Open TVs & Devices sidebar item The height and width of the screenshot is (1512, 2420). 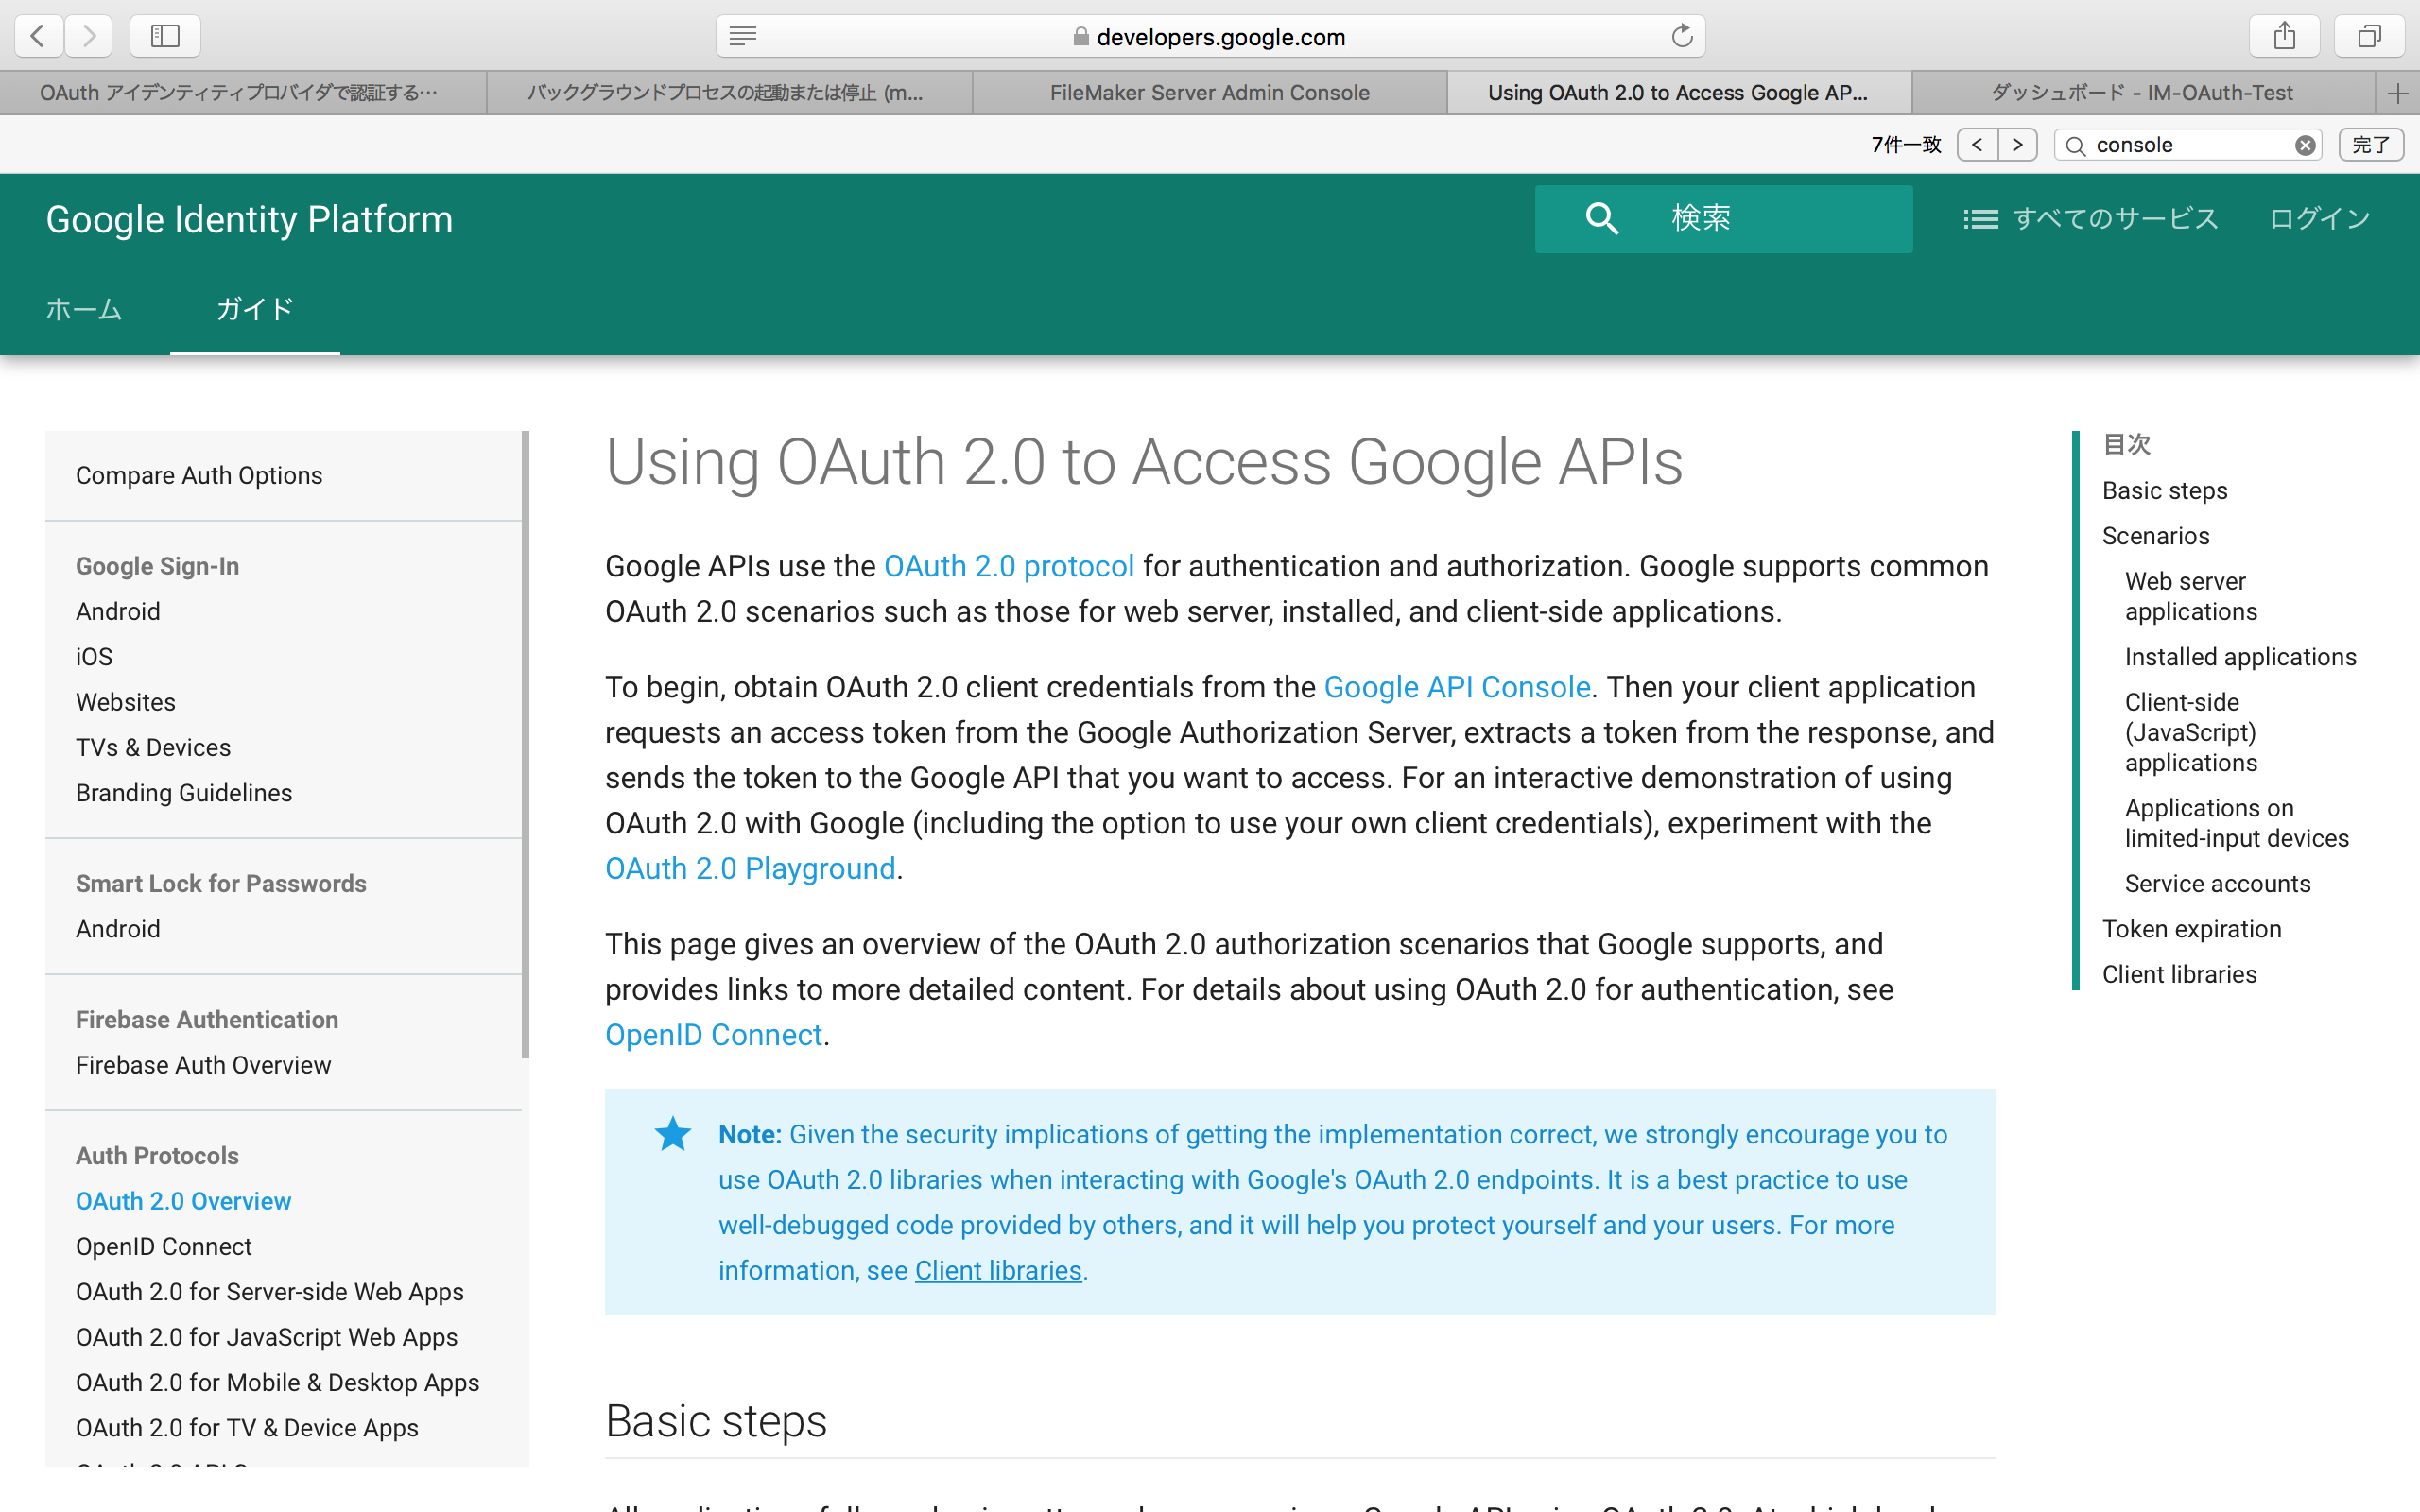tap(153, 747)
